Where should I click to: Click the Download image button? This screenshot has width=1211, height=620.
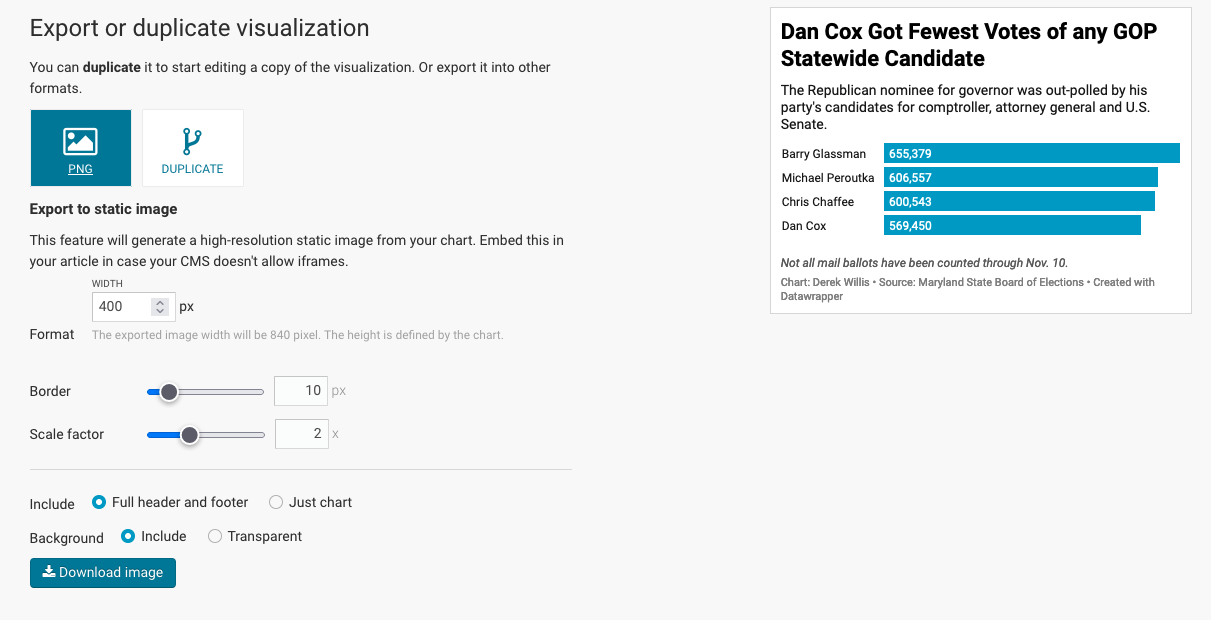102,572
